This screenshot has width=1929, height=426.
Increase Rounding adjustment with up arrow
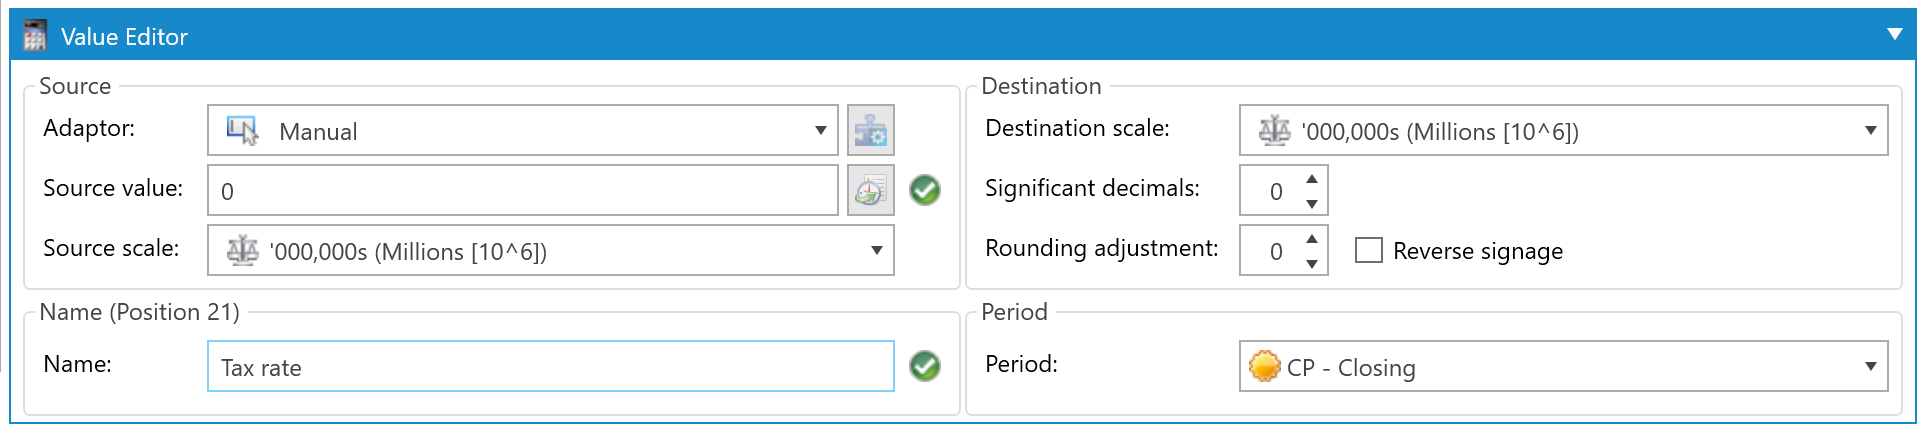pyautogui.click(x=1311, y=238)
